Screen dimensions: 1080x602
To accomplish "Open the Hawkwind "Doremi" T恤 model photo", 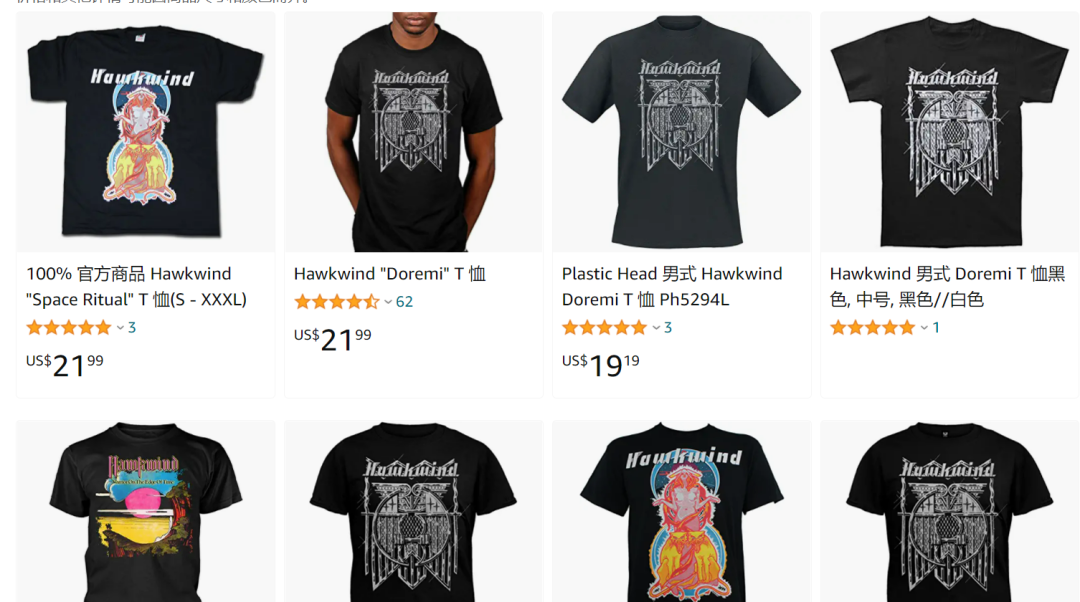I will tap(413, 132).
